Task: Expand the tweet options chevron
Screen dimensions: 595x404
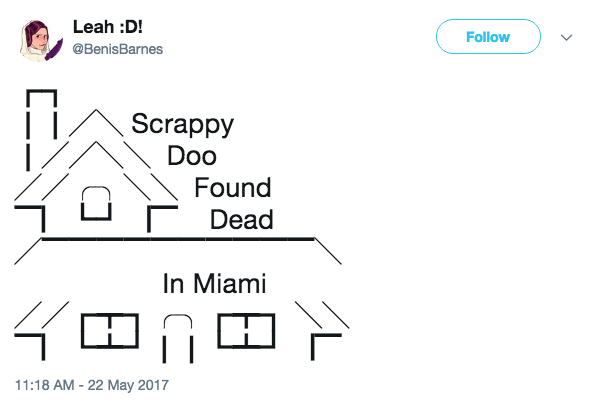Action: click(x=566, y=38)
